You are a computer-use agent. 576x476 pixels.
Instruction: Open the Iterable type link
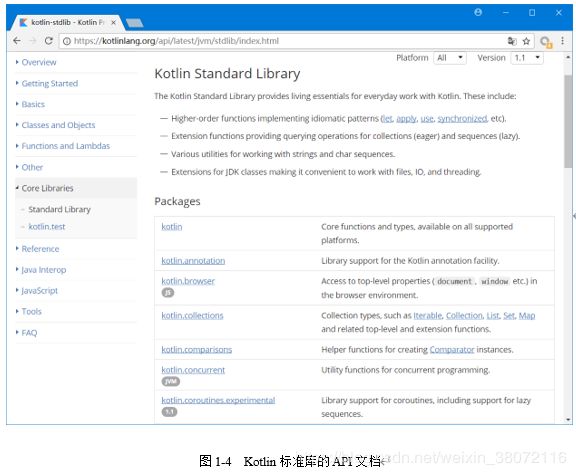(x=428, y=316)
